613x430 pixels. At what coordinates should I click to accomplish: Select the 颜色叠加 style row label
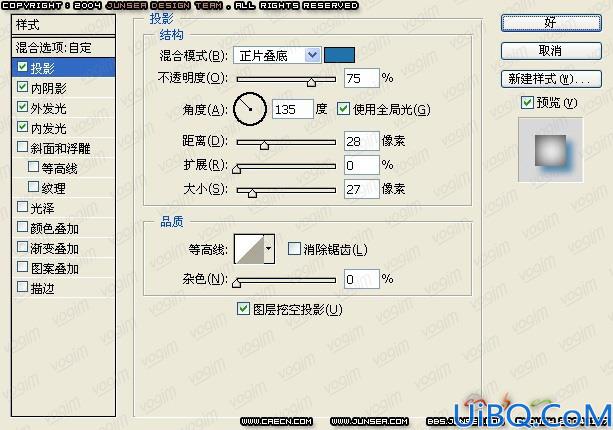tap(55, 228)
